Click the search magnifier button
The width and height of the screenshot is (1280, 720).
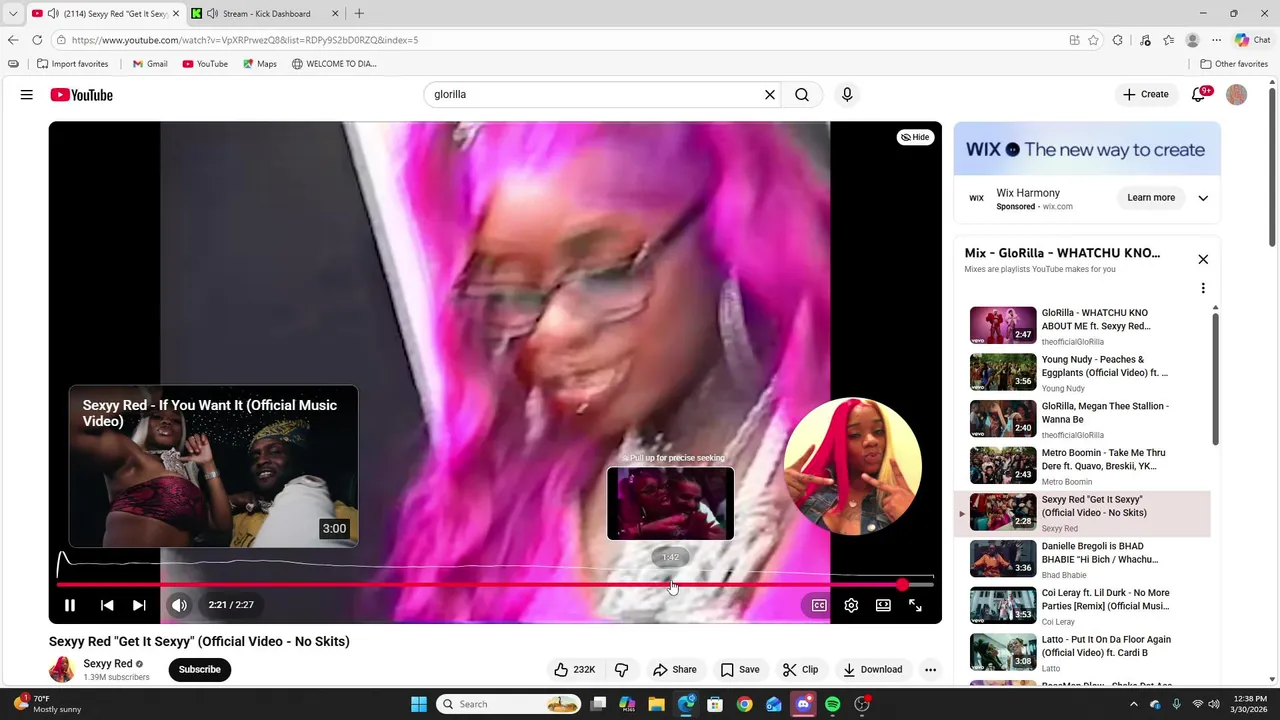click(x=802, y=95)
